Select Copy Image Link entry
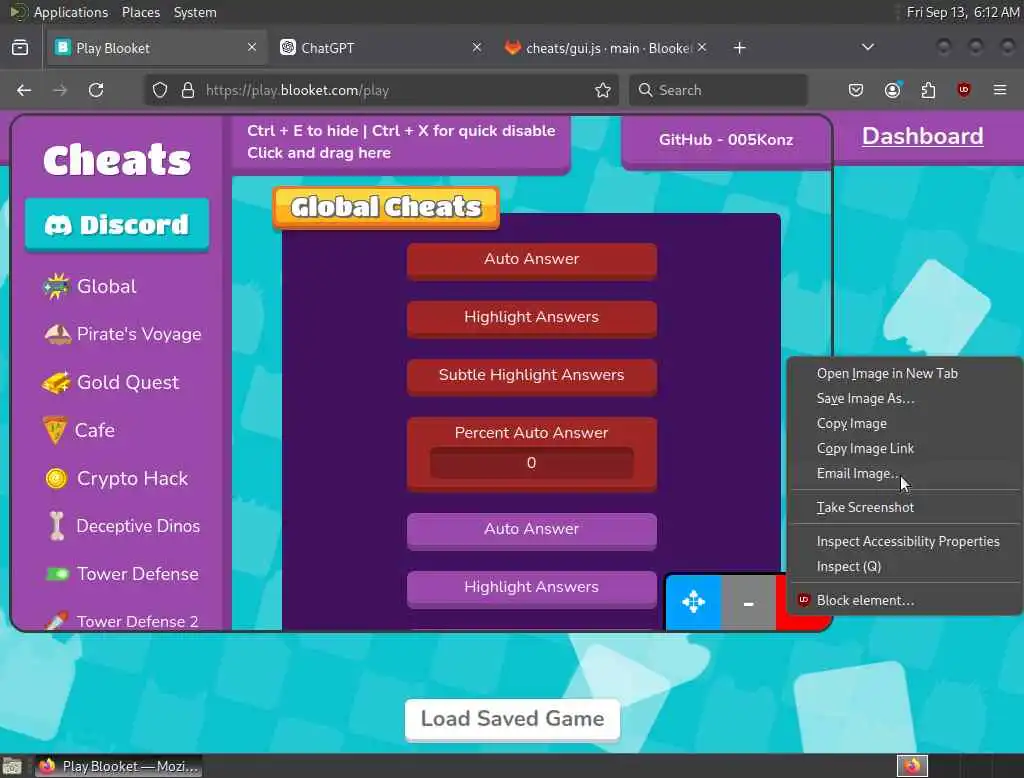Viewport: 1024px width, 778px height. tap(904, 449)
